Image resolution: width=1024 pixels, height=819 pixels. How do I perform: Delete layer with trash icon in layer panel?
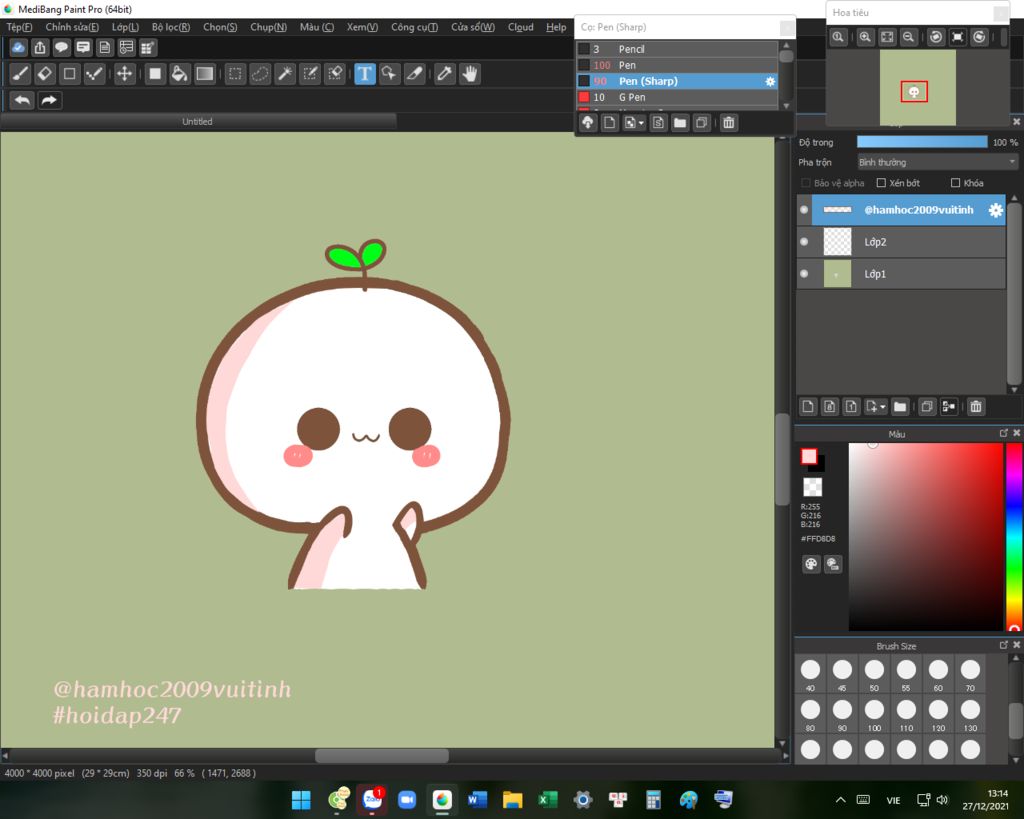coord(976,407)
